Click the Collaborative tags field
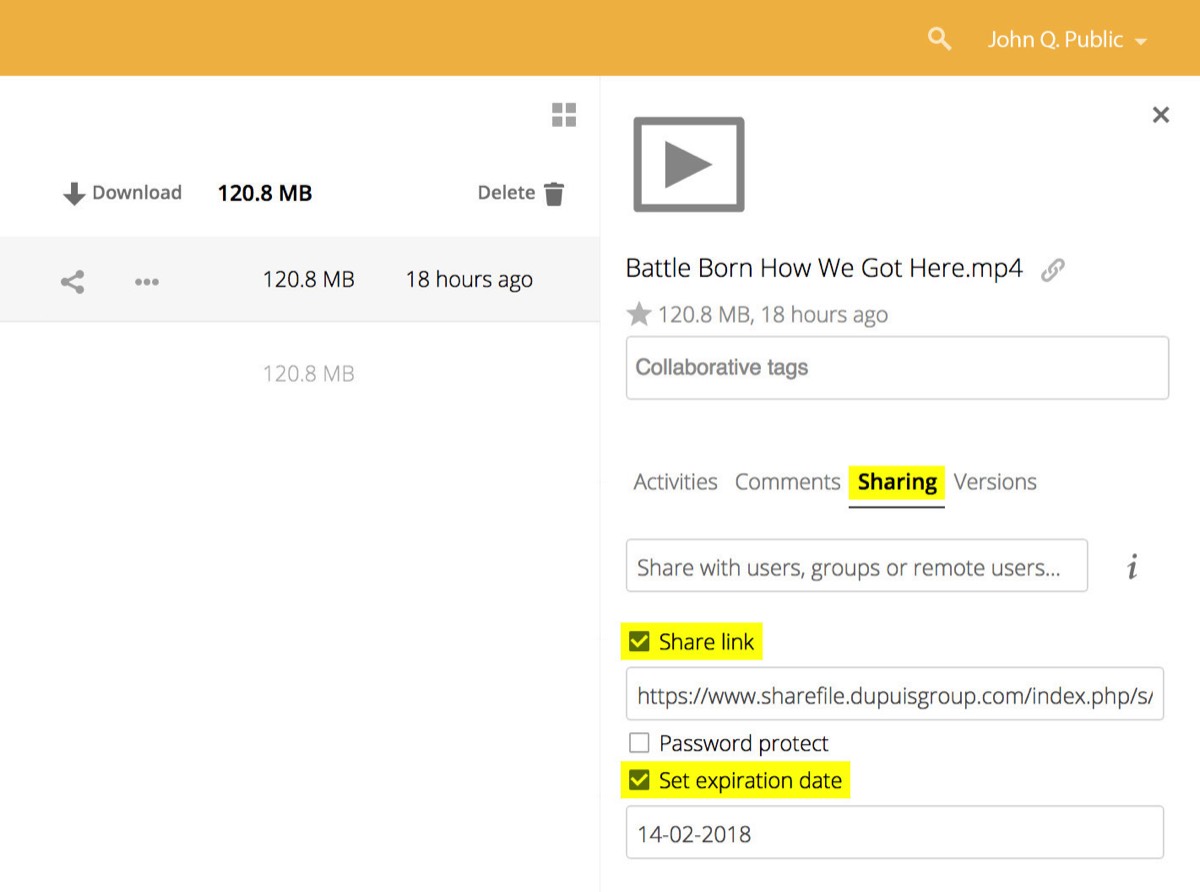Screen dimensions: 1200x892 [x=897, y=368]
